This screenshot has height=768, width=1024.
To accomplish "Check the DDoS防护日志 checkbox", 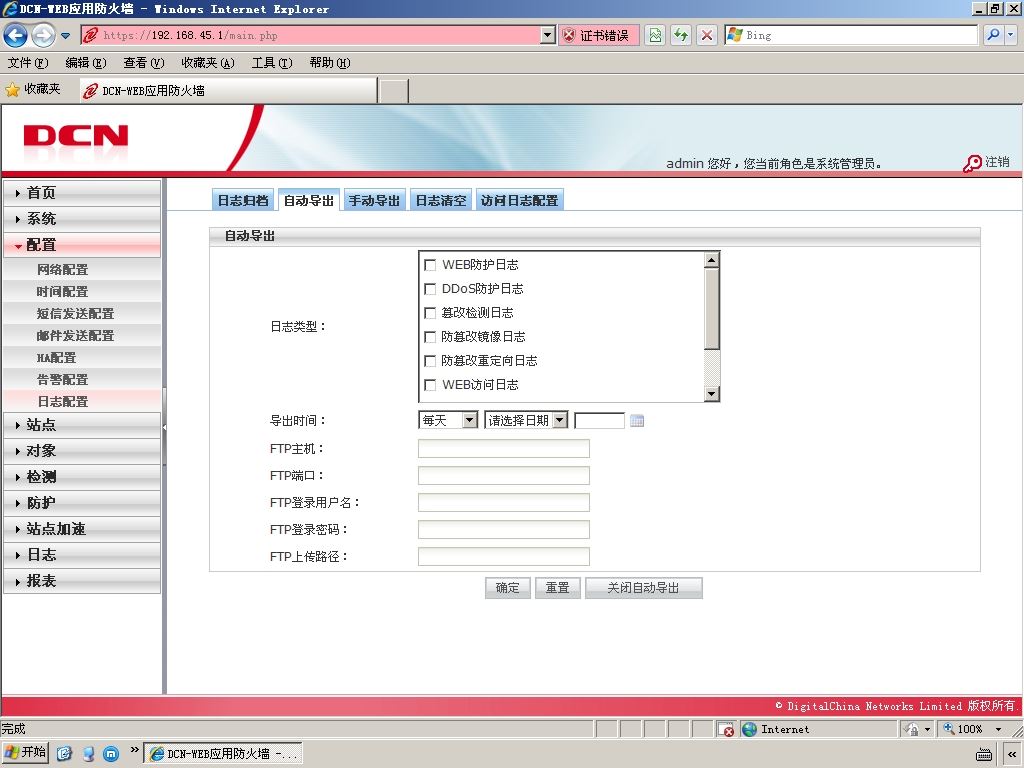I will pos(430,289).
